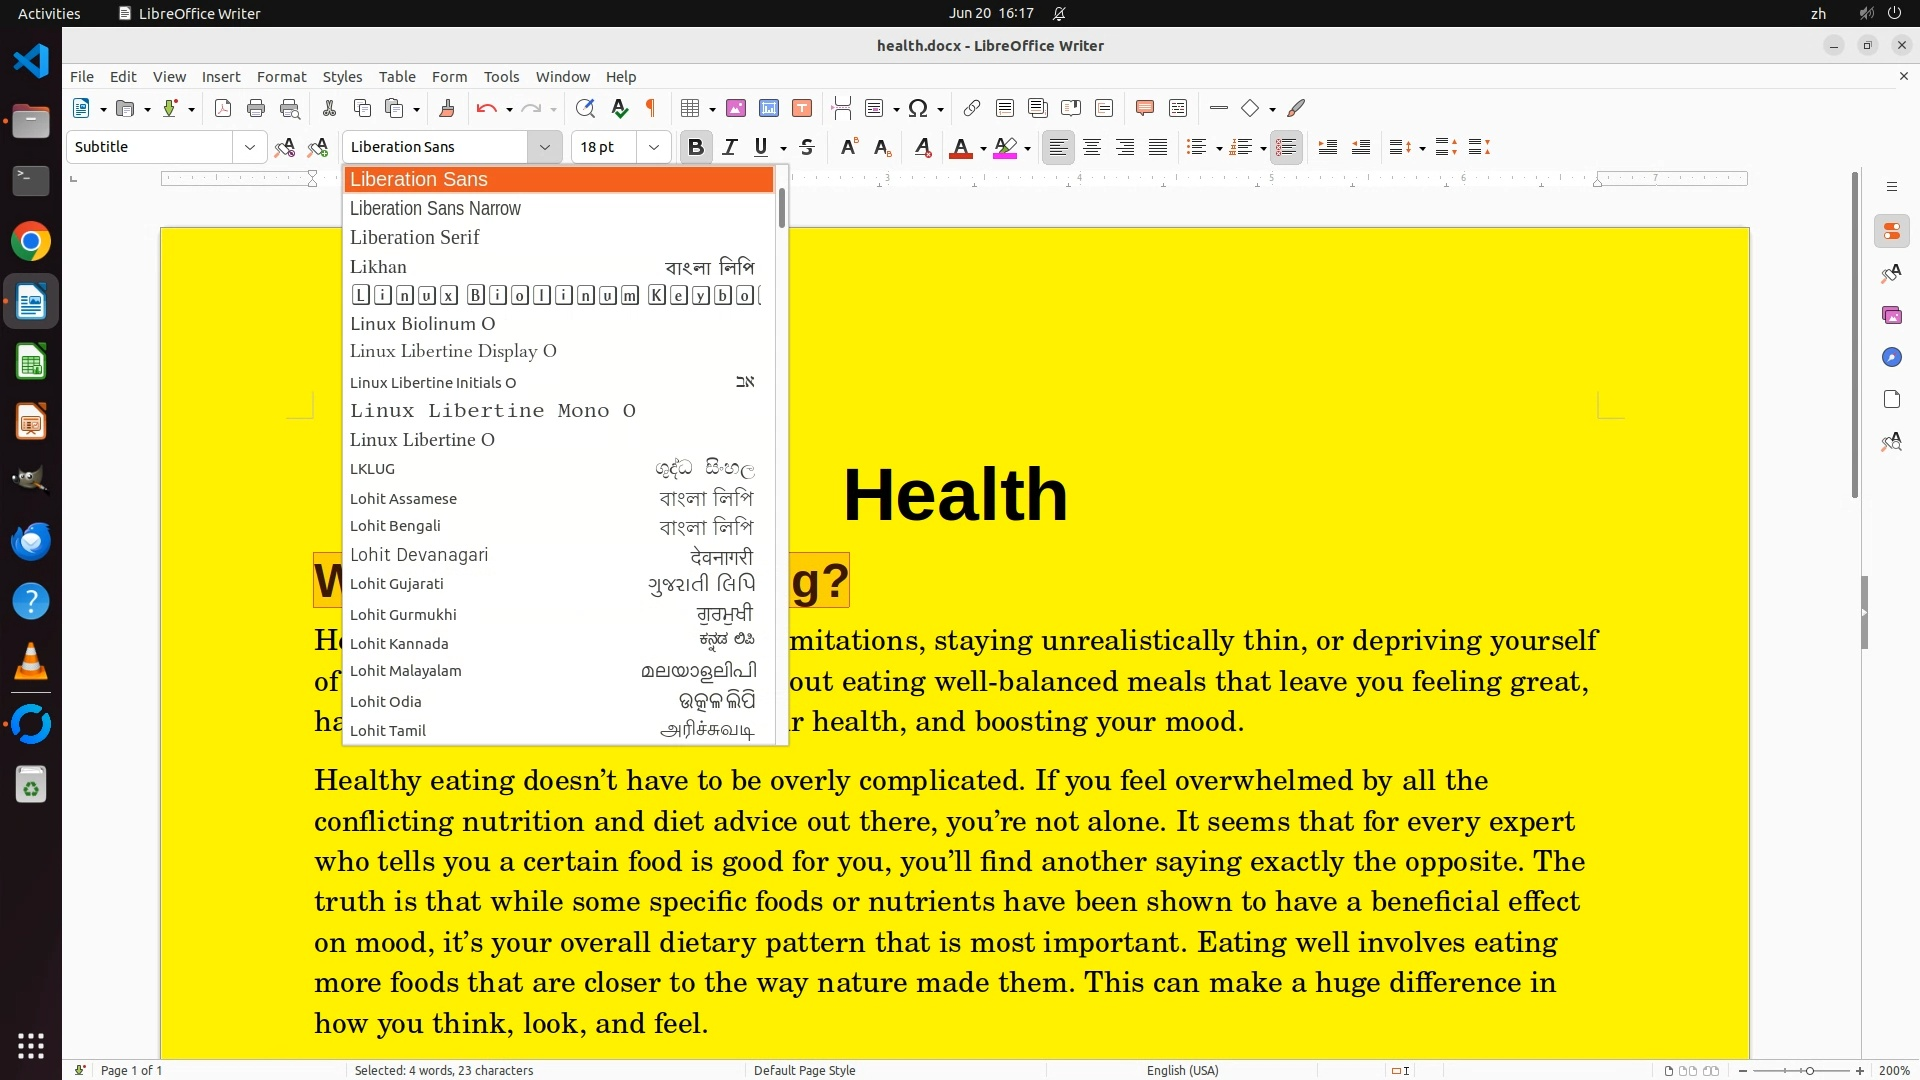Toggle italic formatting button
Viewport: 1920px width, 1080px height.
730,148
